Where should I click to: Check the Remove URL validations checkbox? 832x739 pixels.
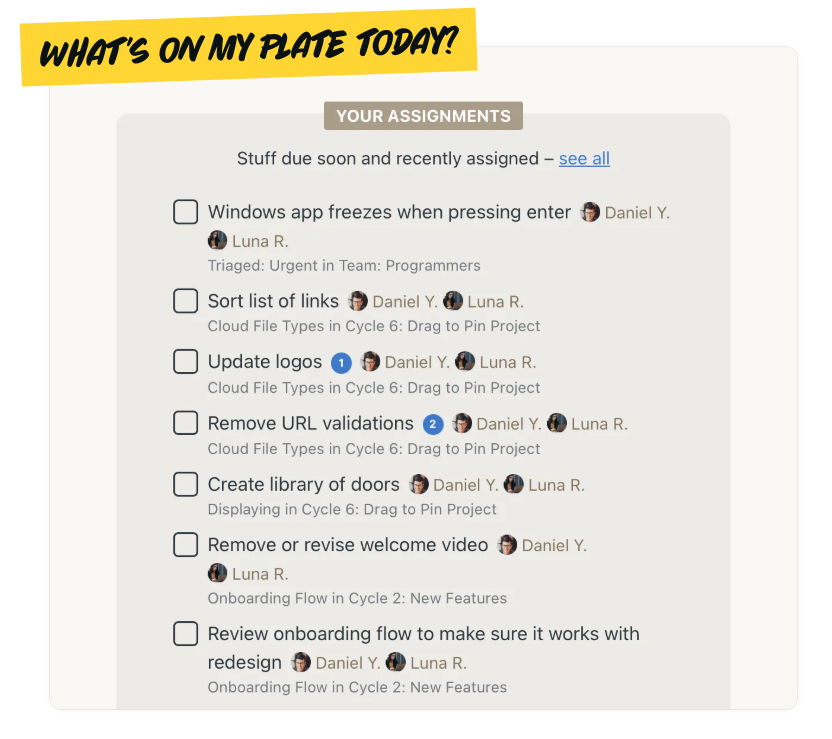[186, 423]
